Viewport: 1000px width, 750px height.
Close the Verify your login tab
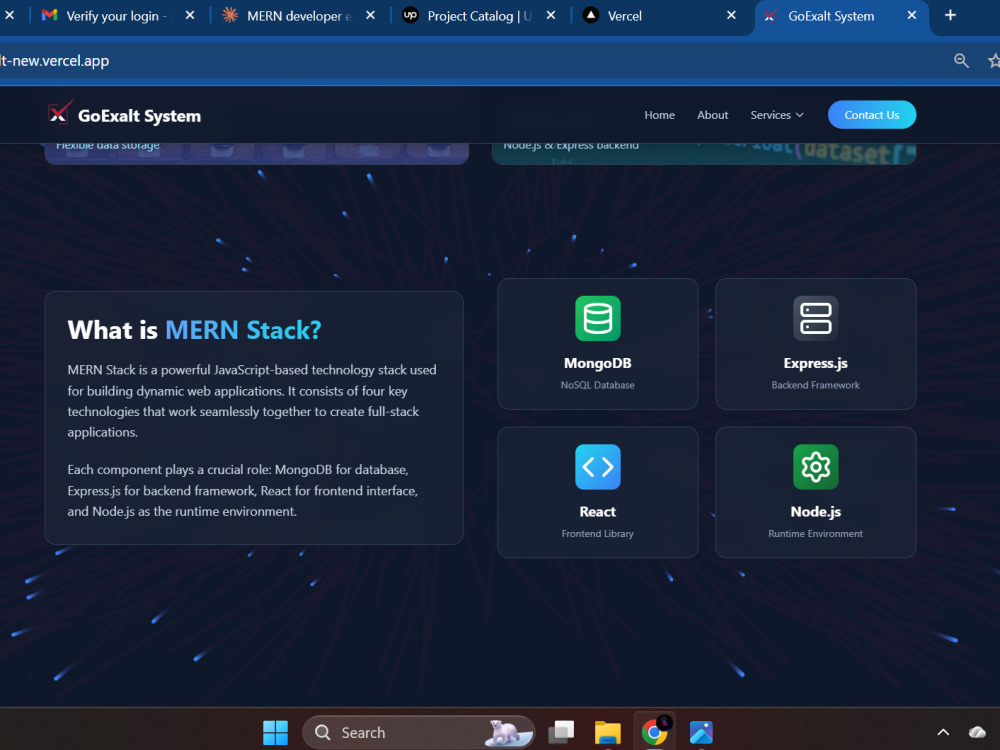(x=189, y=15)
